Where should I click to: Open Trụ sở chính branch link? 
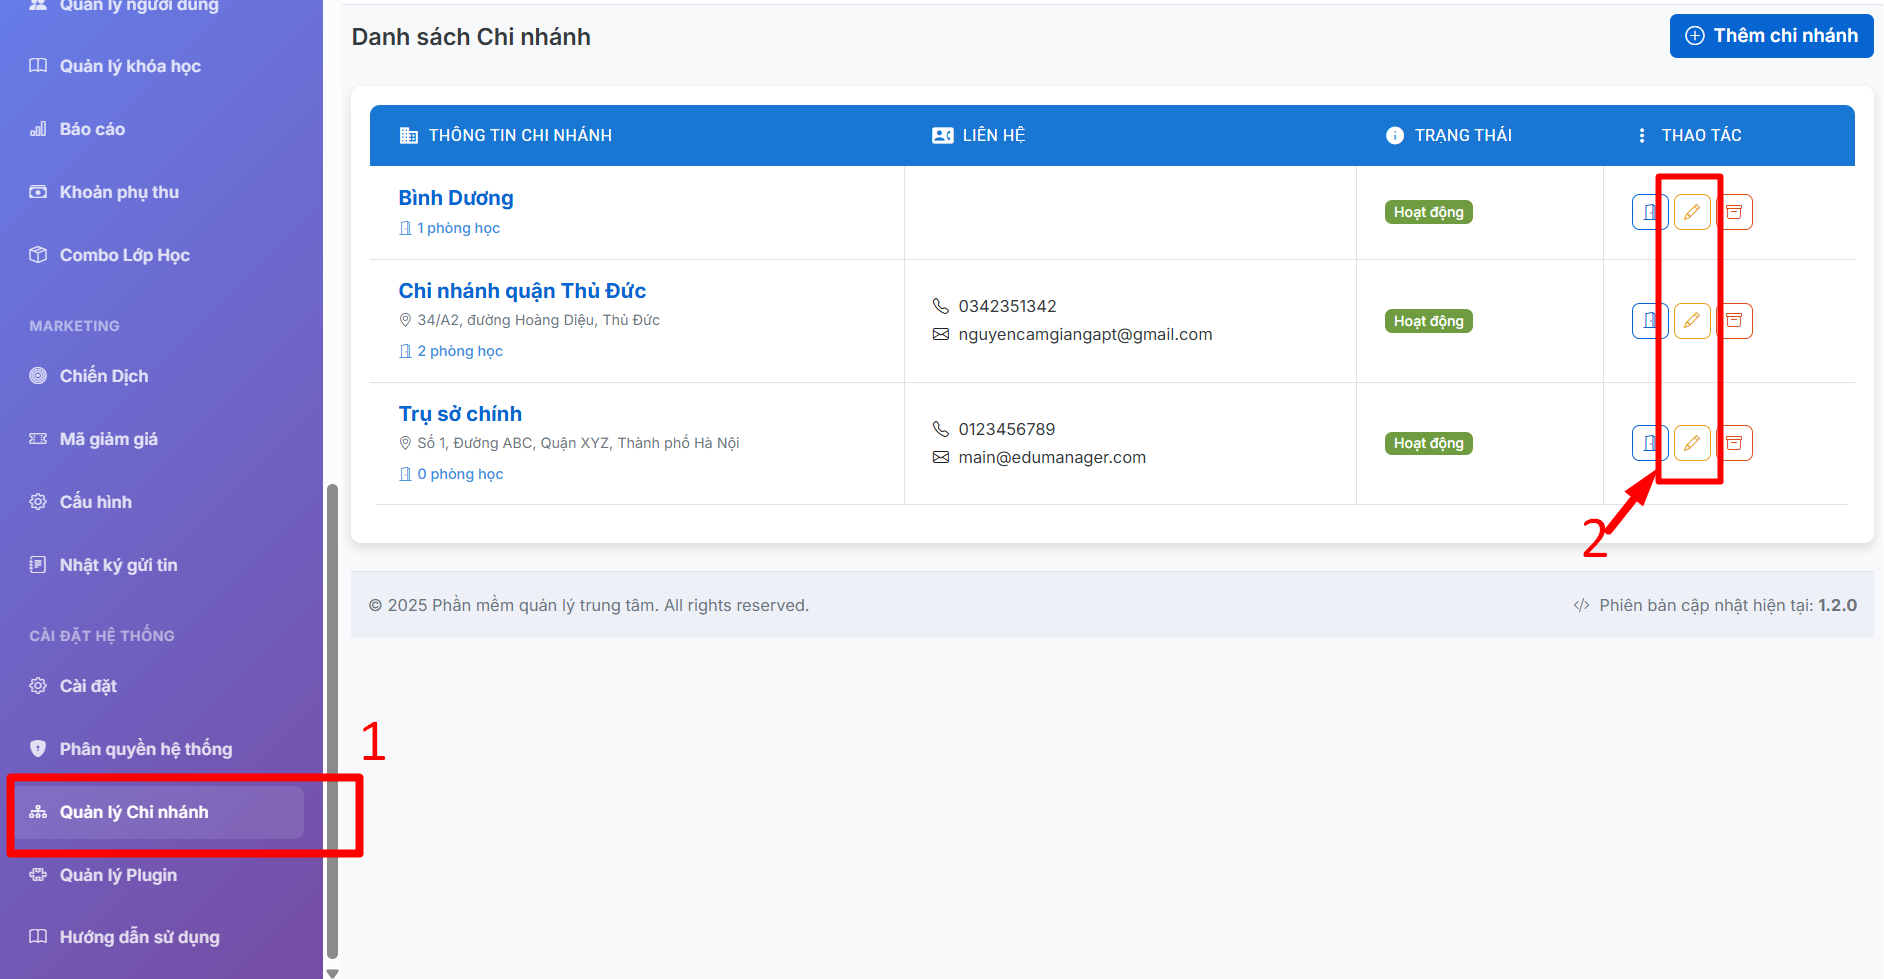(460, 414)
